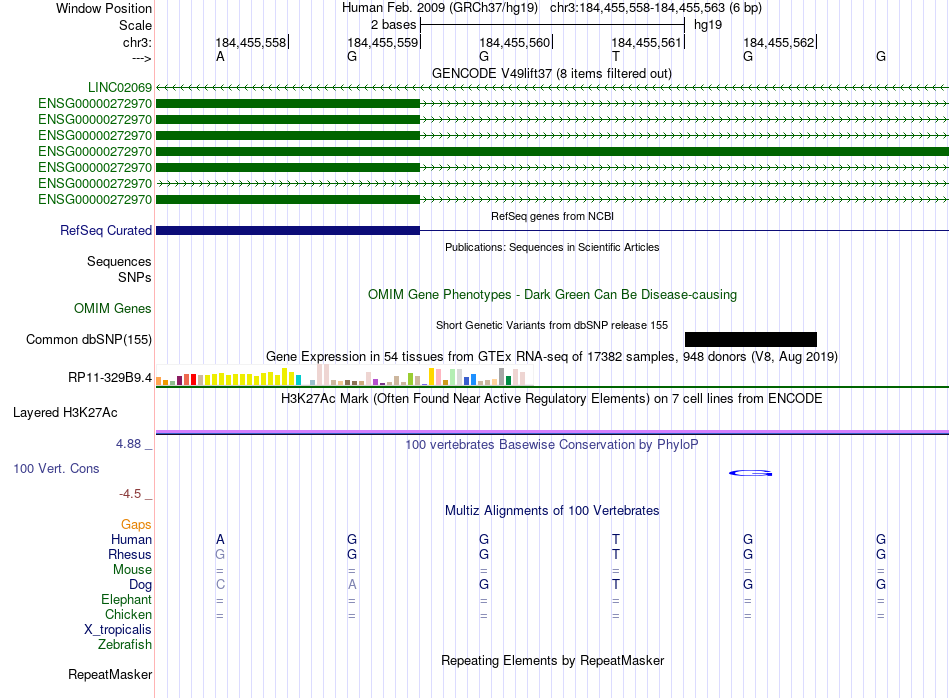Click the position label 184,455,560

pos(515,43)
